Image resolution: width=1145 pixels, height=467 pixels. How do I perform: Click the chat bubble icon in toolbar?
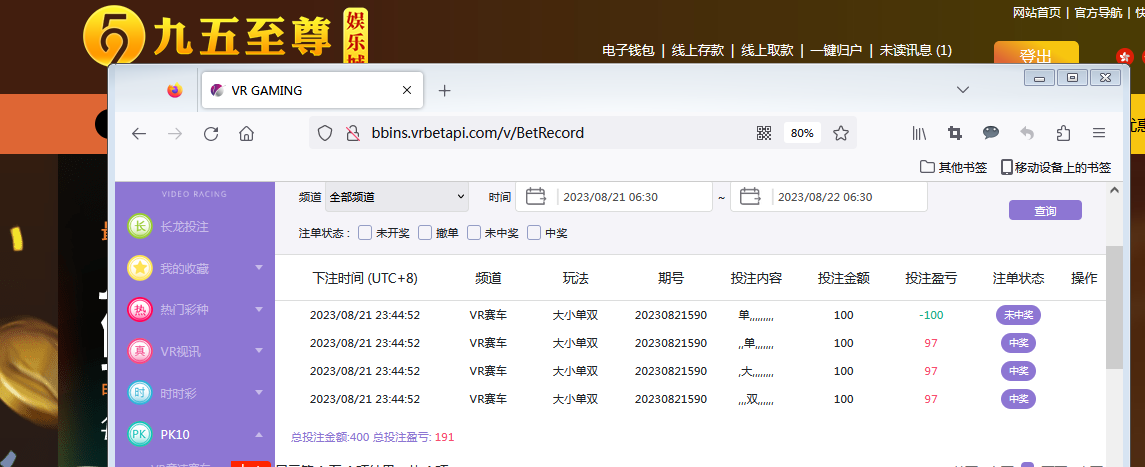(991, 132)
